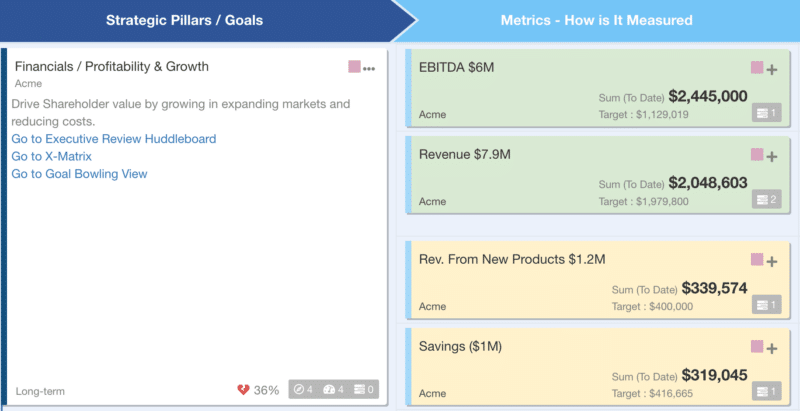Open the list count badge on Revenue card
This screenshot has width=800, height=411.
click(x=766, y=200)
